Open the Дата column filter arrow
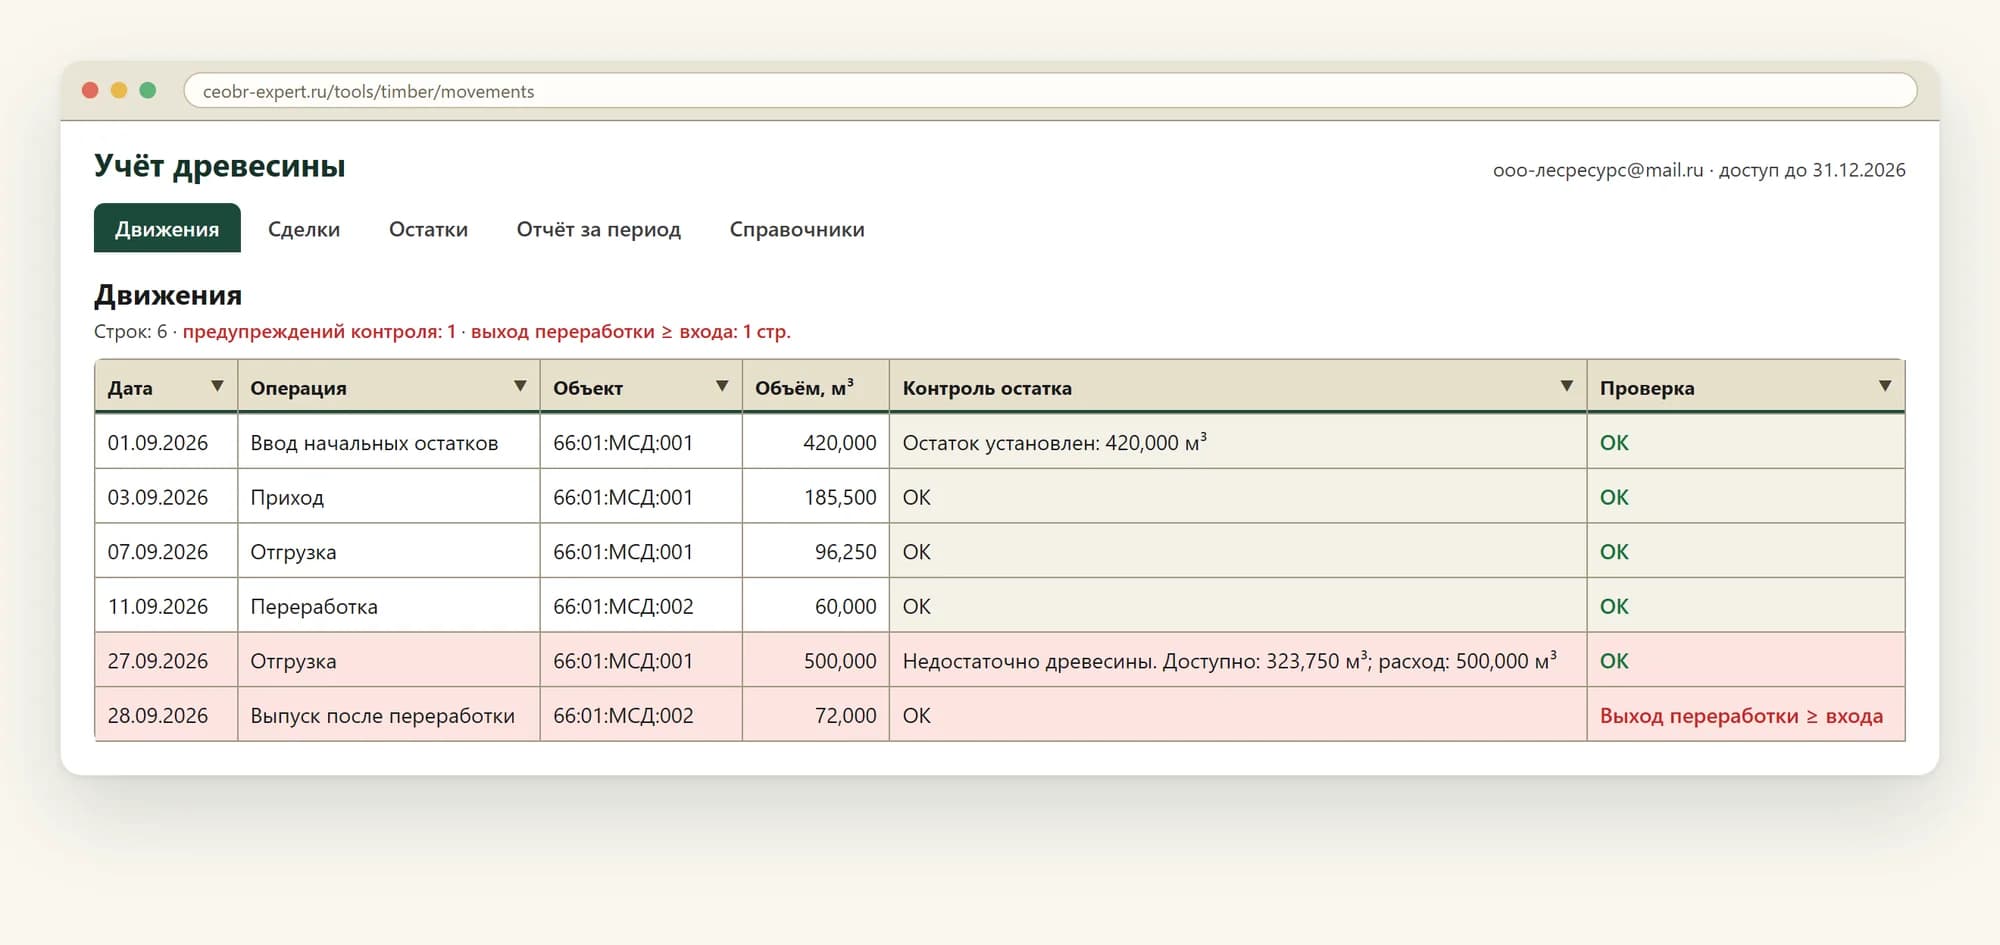The height and width of the screenshot is (945, 2000). [217, 386]
